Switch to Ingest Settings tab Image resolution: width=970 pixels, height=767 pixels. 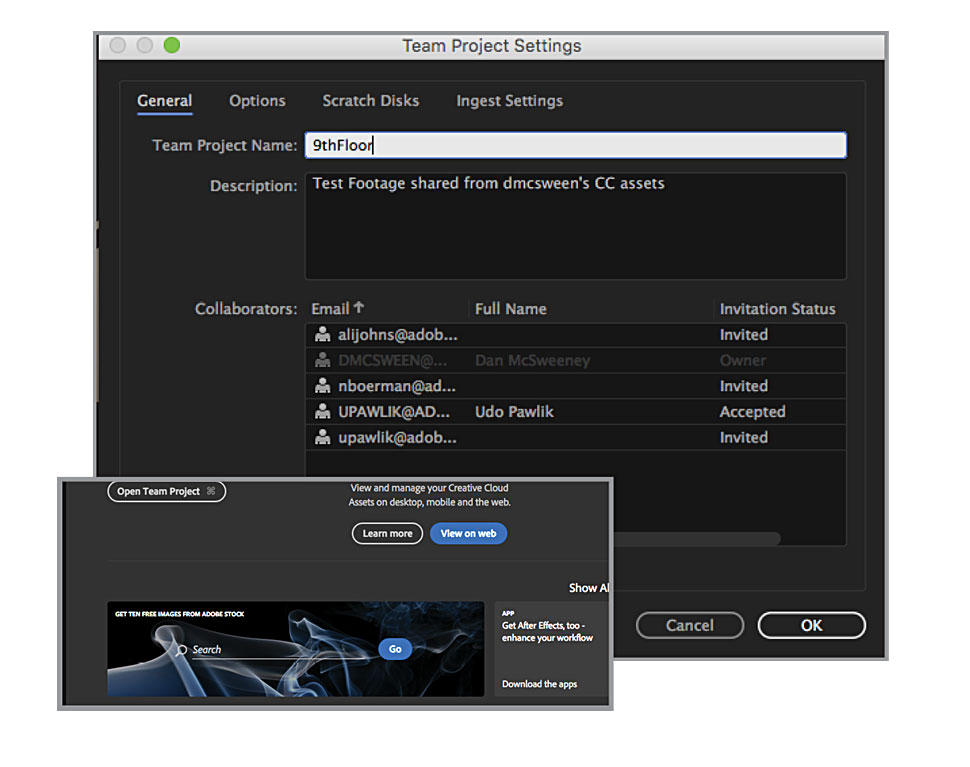[510, 101]
